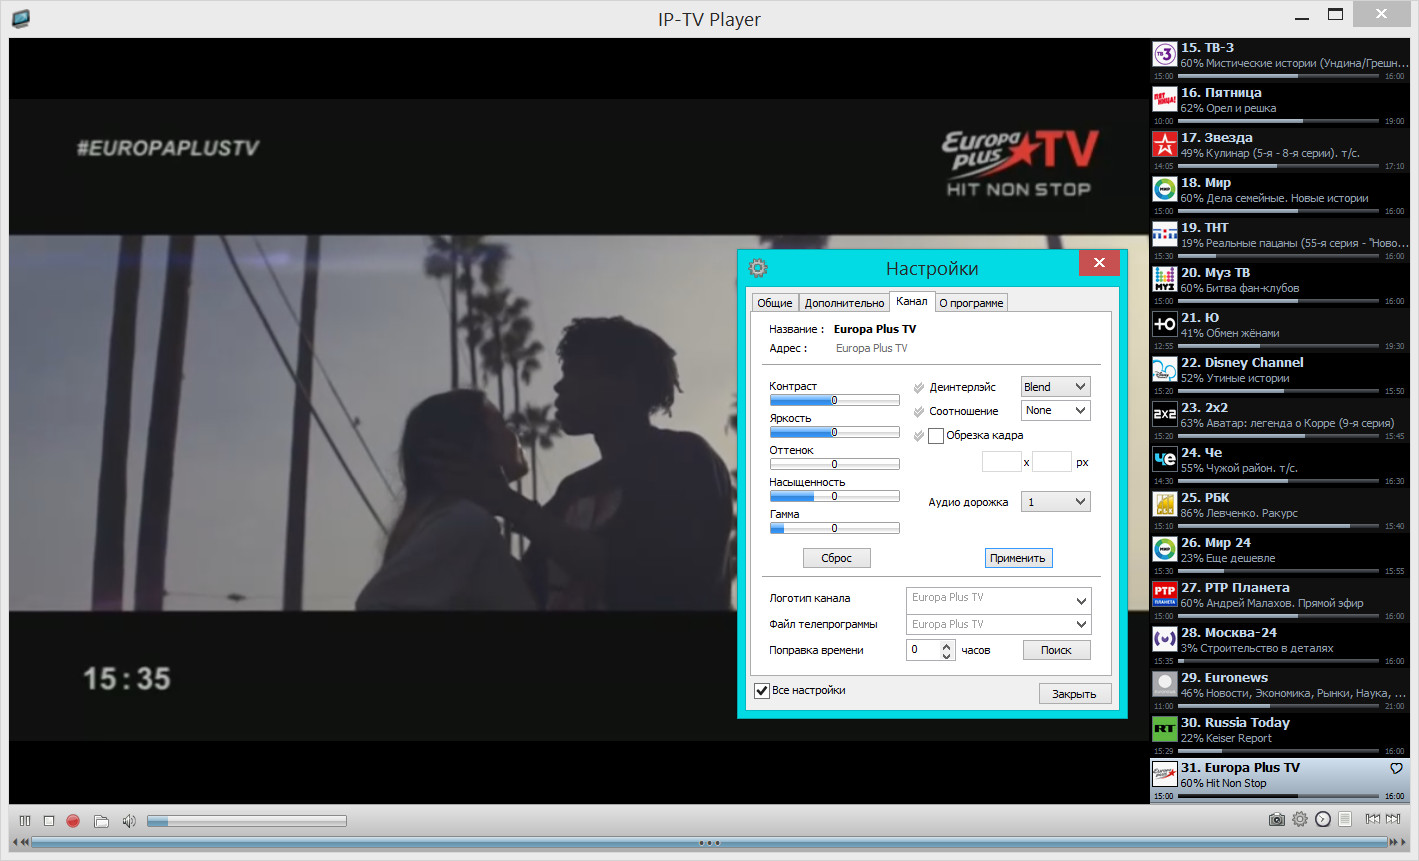Click the gear icon in Настройки title bar
The image size is (1419, 861).
pos(758,268)
